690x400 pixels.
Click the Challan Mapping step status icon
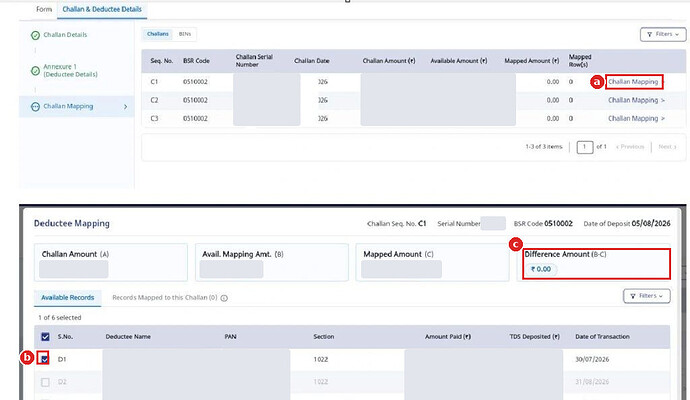click(x=36, y=106)
